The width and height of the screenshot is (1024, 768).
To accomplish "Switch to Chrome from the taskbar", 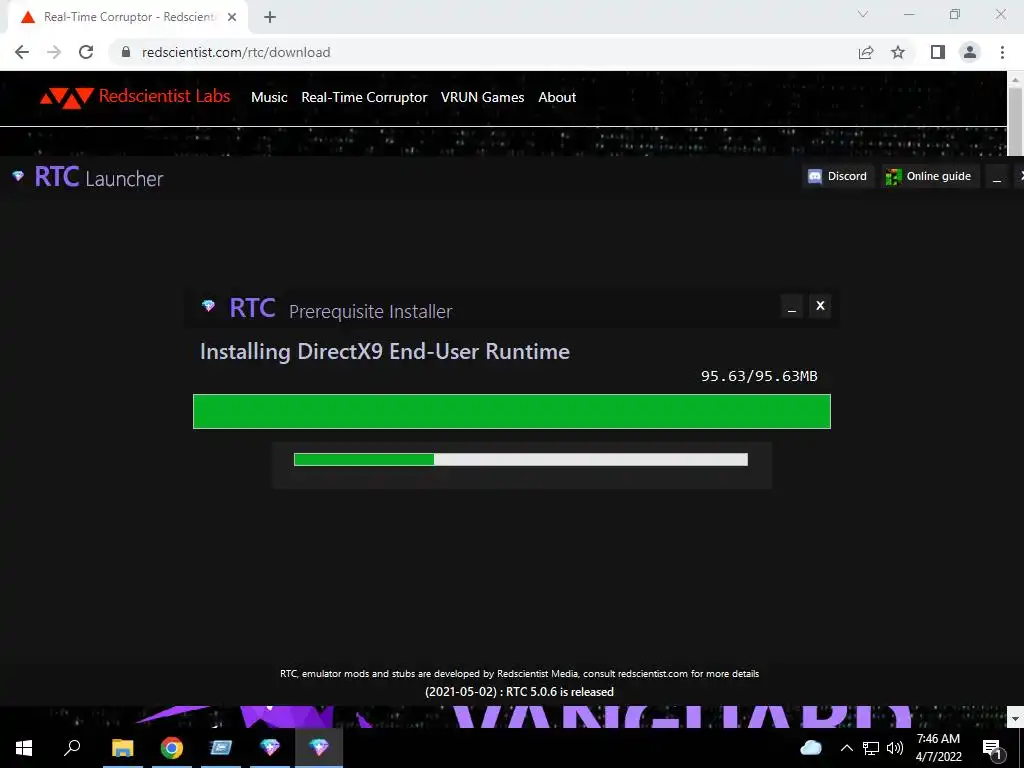I will coord(172,748).
